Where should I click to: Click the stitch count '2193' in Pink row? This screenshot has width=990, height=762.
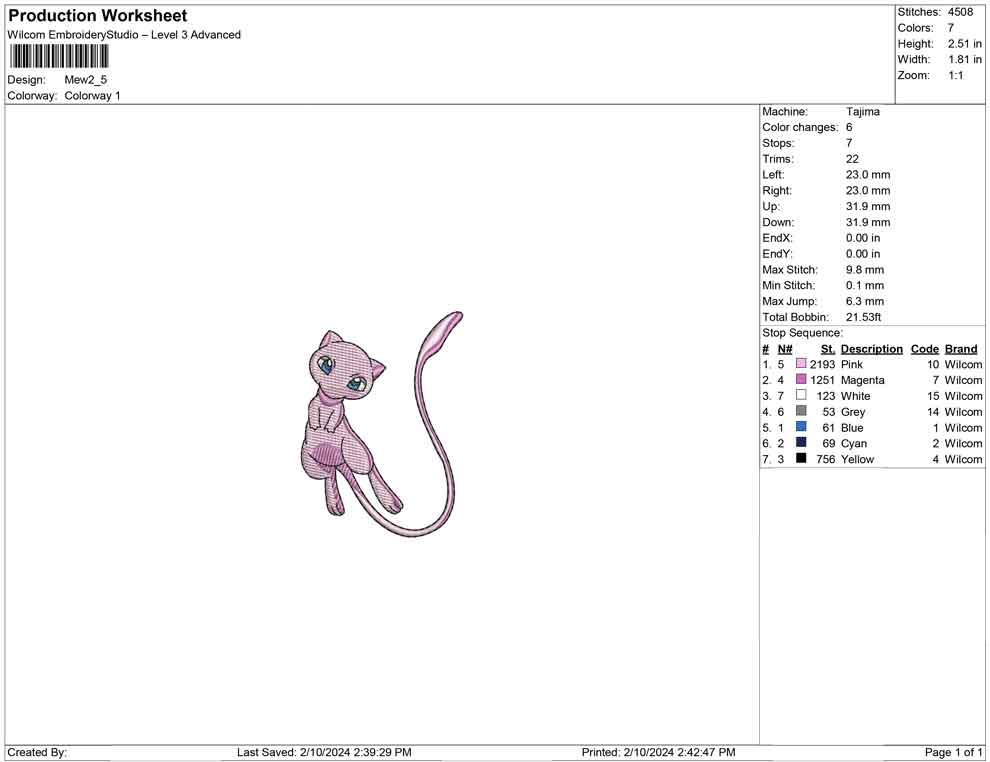(823, 364)
